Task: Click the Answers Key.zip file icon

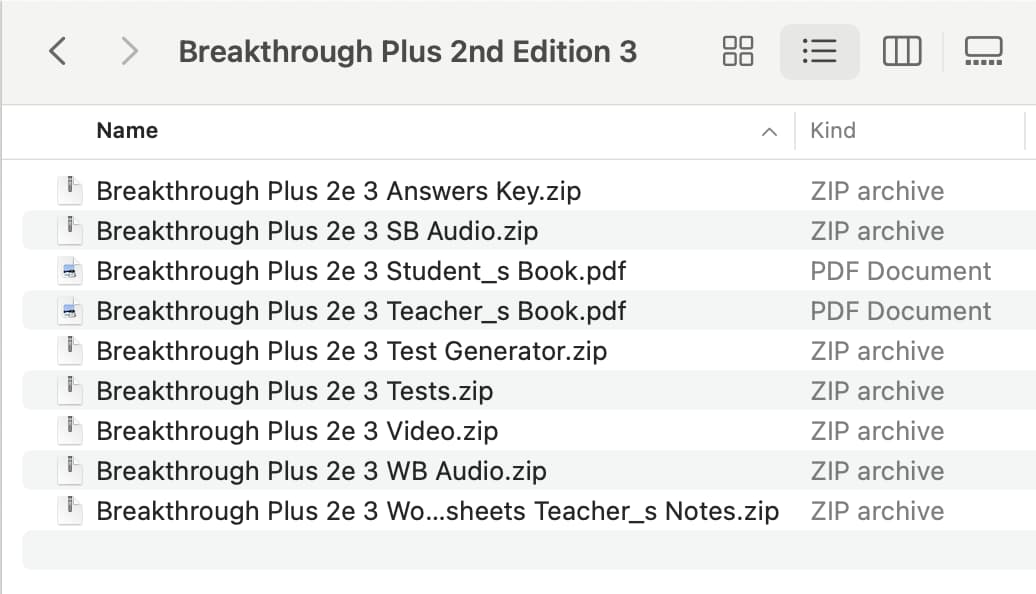Action: pyautogui.click(x=70, y=190)
